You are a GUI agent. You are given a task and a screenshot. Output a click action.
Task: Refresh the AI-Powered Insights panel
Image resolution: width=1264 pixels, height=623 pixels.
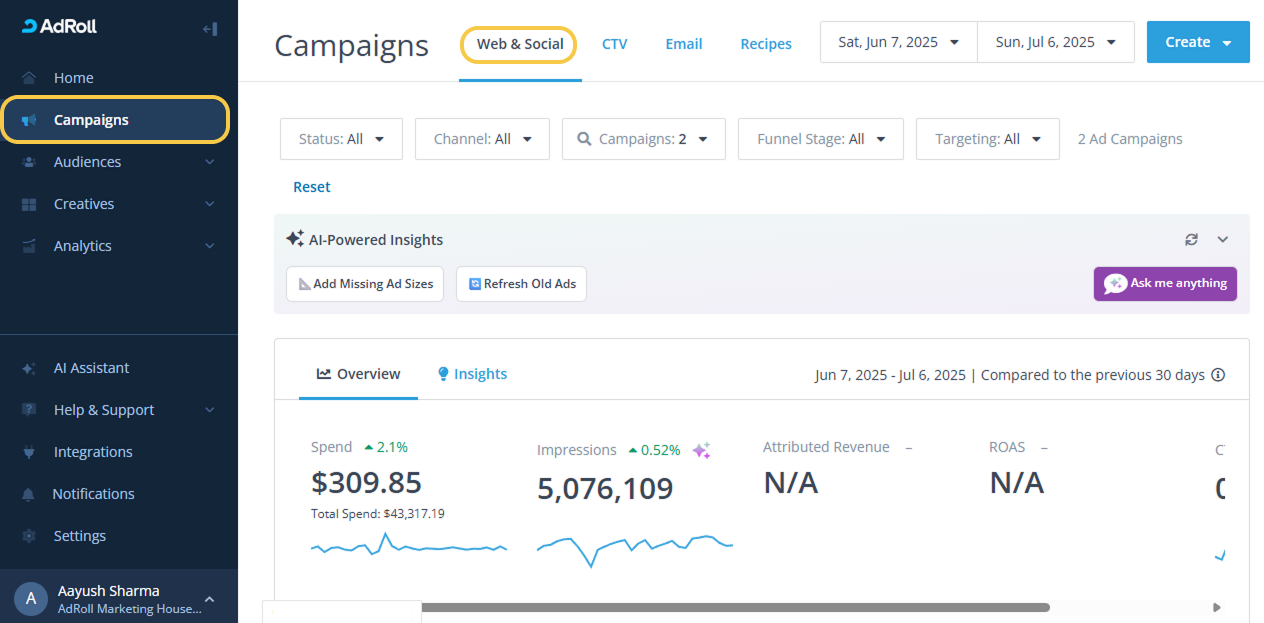click(1191, 240)
